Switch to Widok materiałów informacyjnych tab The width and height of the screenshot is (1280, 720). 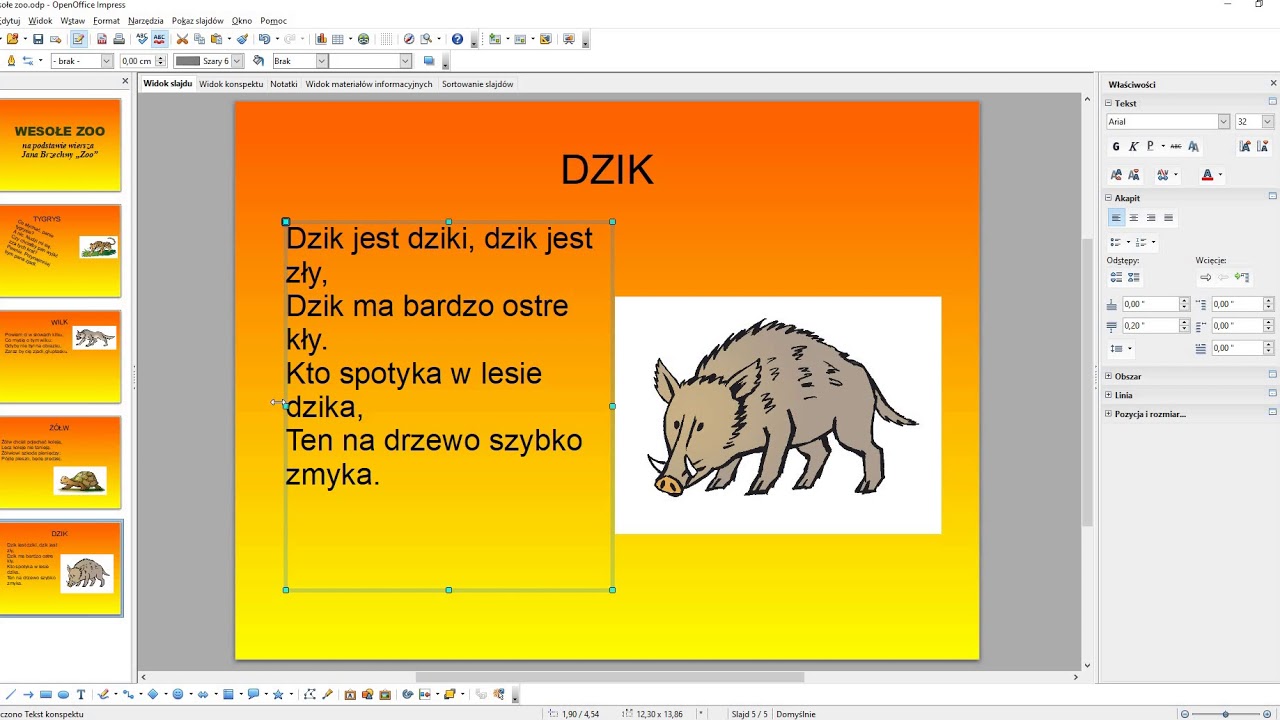coord(369,84)
